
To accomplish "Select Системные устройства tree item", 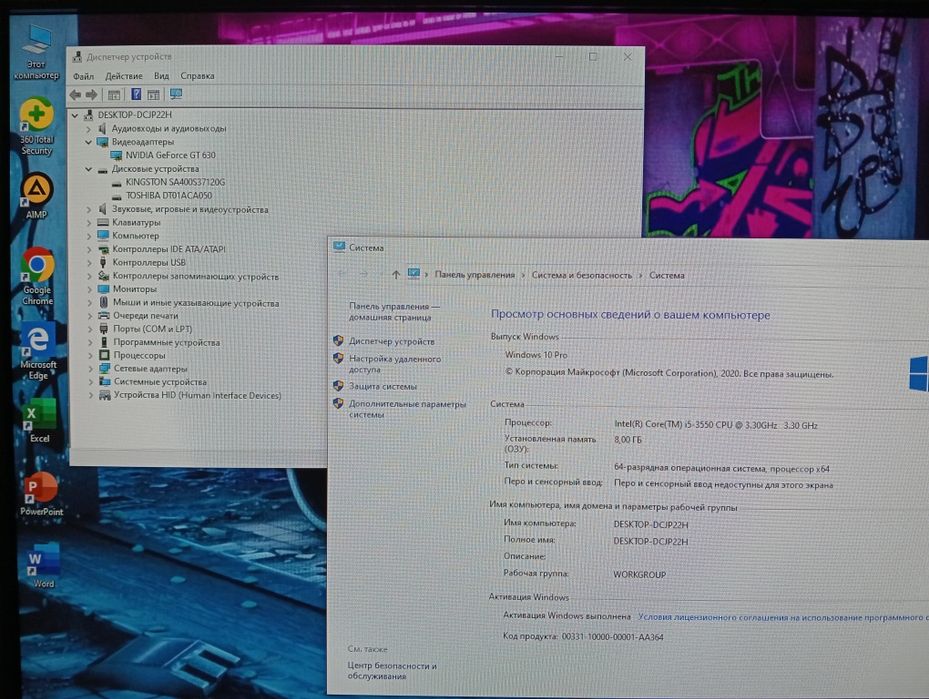I will pyautogui.click(x=160, y=382).
